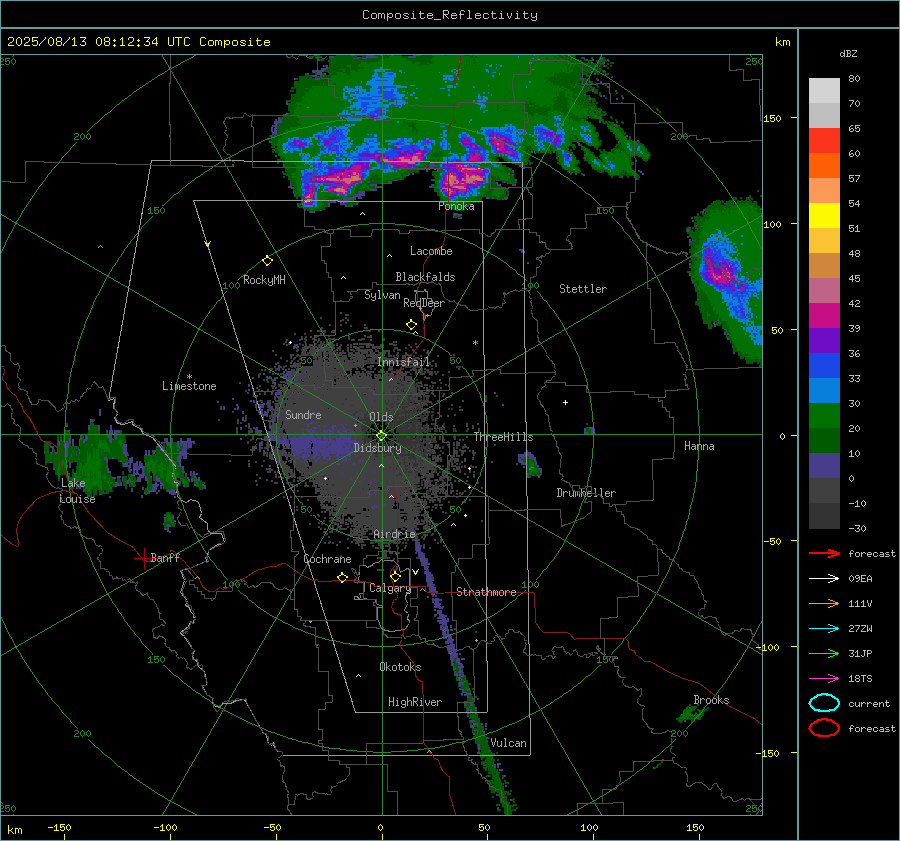Click the yellow diamond marker near Cochrane

(343, 577)
